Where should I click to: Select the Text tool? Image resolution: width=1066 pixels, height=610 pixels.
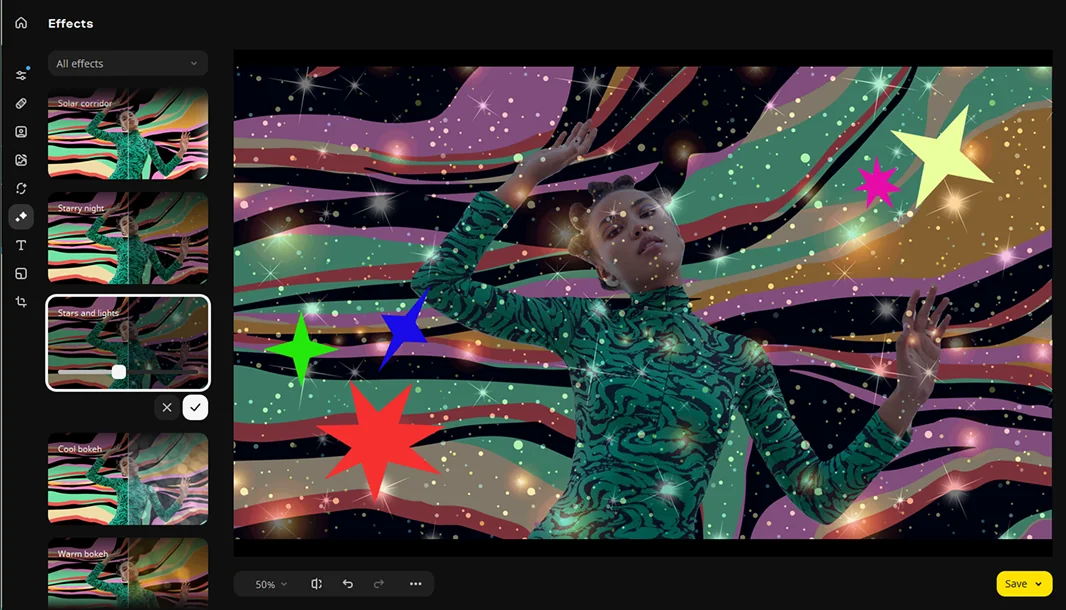click(x=21, y=245)
